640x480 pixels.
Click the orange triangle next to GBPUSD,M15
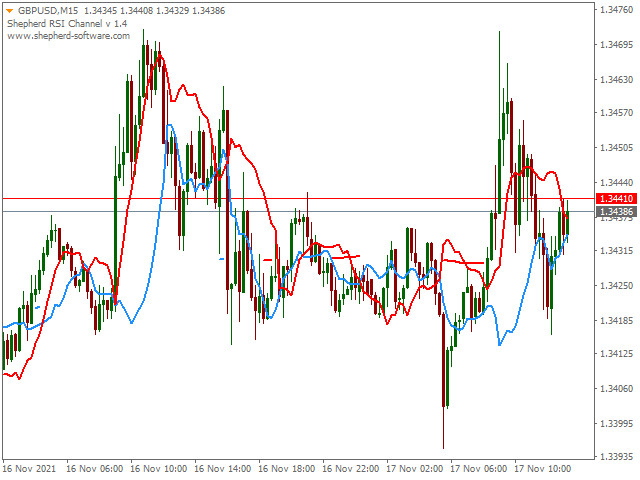click(x=9, y=11)
